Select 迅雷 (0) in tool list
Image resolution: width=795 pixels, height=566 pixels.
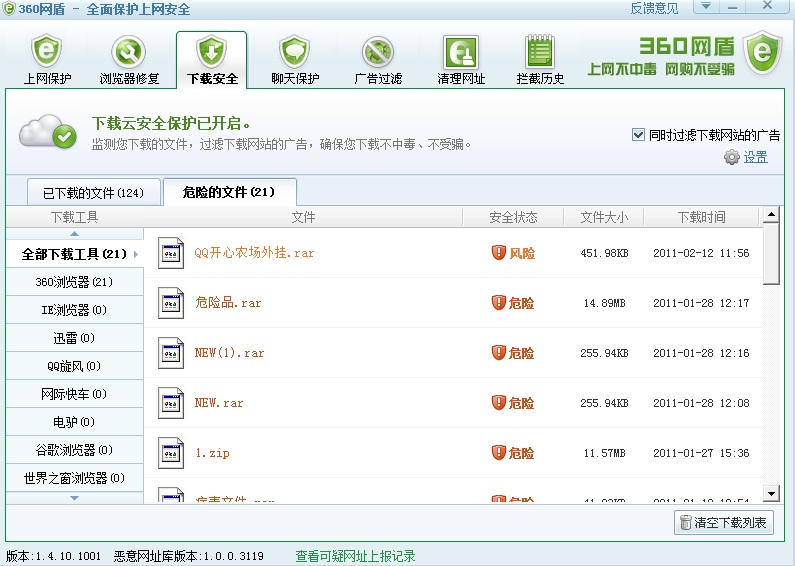pyautogui.click(x=75, y=338)
